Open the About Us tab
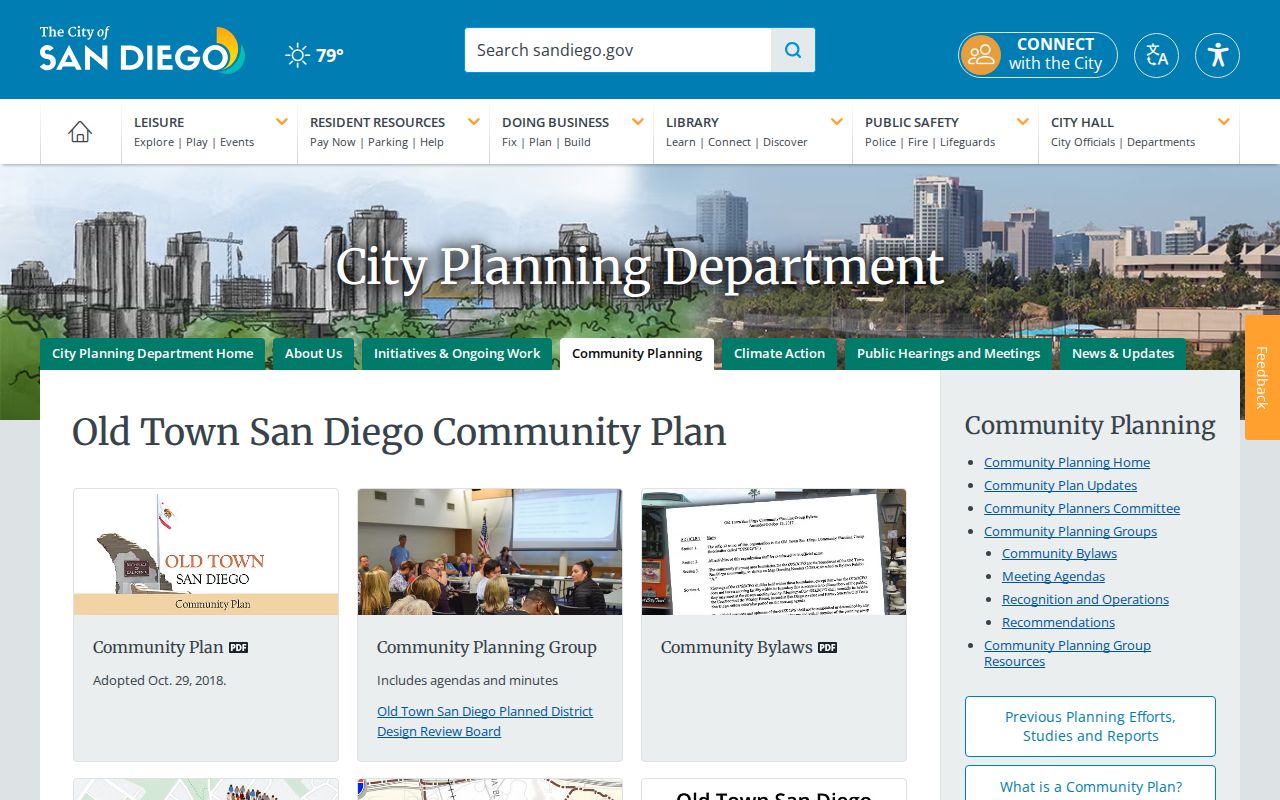The width and height of the screenshot is (1280, 800). click(x=313, y=354)
